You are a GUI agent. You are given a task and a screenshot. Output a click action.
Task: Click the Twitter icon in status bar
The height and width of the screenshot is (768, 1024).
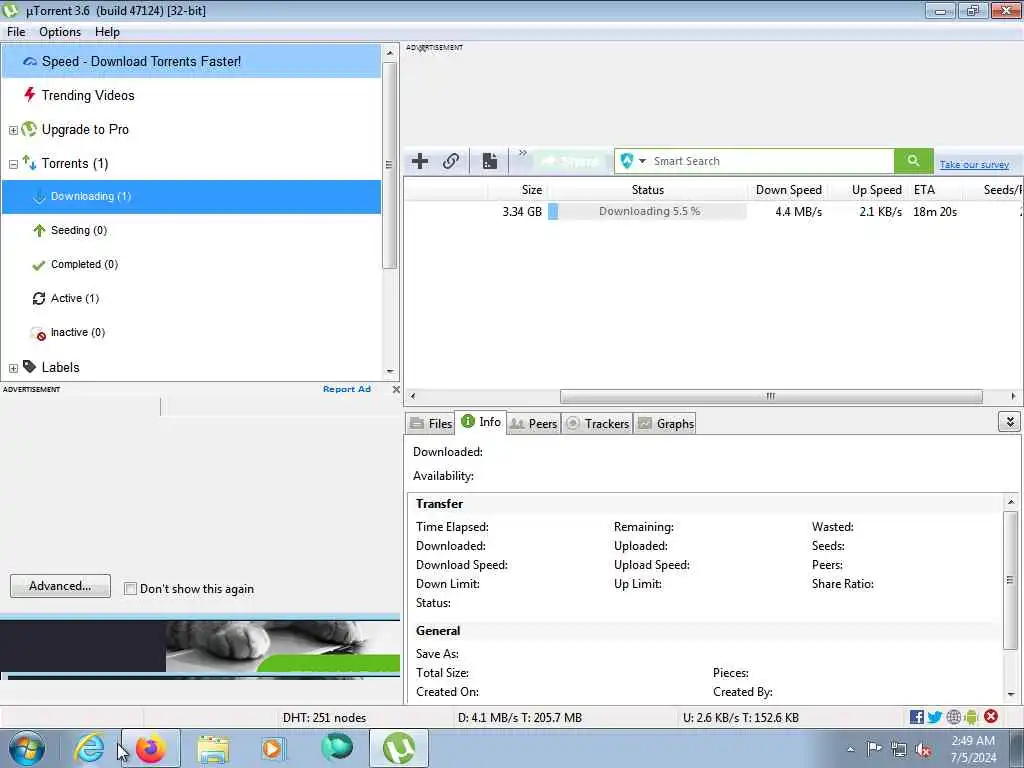(x=935, y=717)
